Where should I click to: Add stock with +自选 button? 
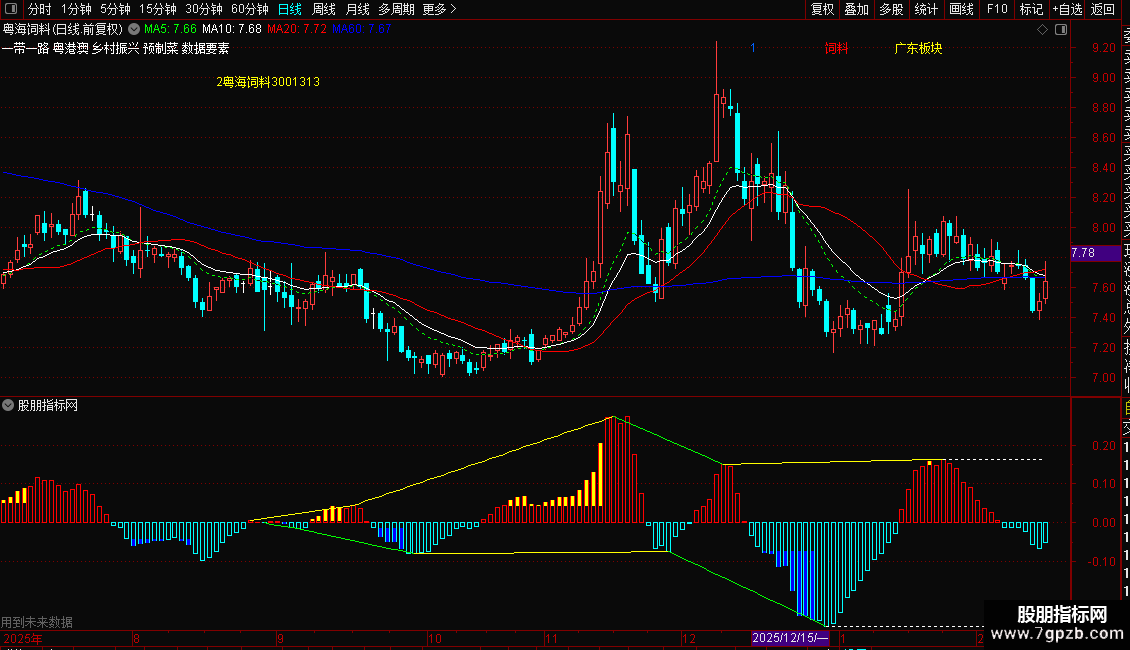point(1067,9)
